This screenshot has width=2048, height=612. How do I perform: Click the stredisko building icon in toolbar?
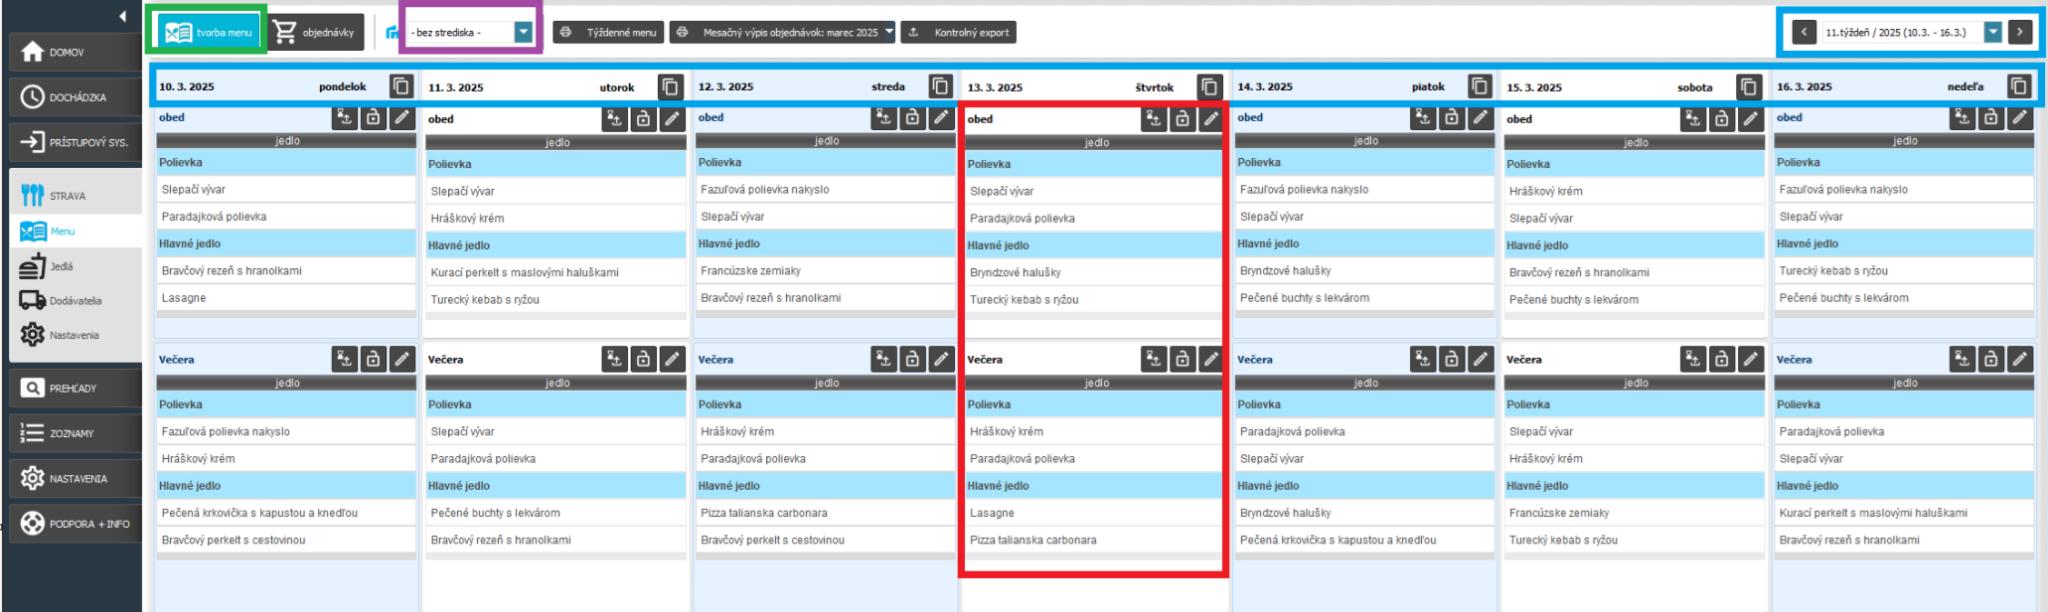(x=393, y=32)
